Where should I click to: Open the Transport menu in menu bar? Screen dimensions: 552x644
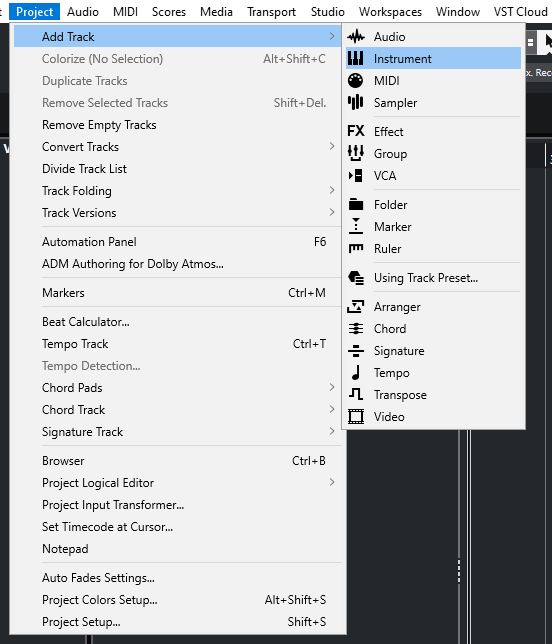click(271, 12)
